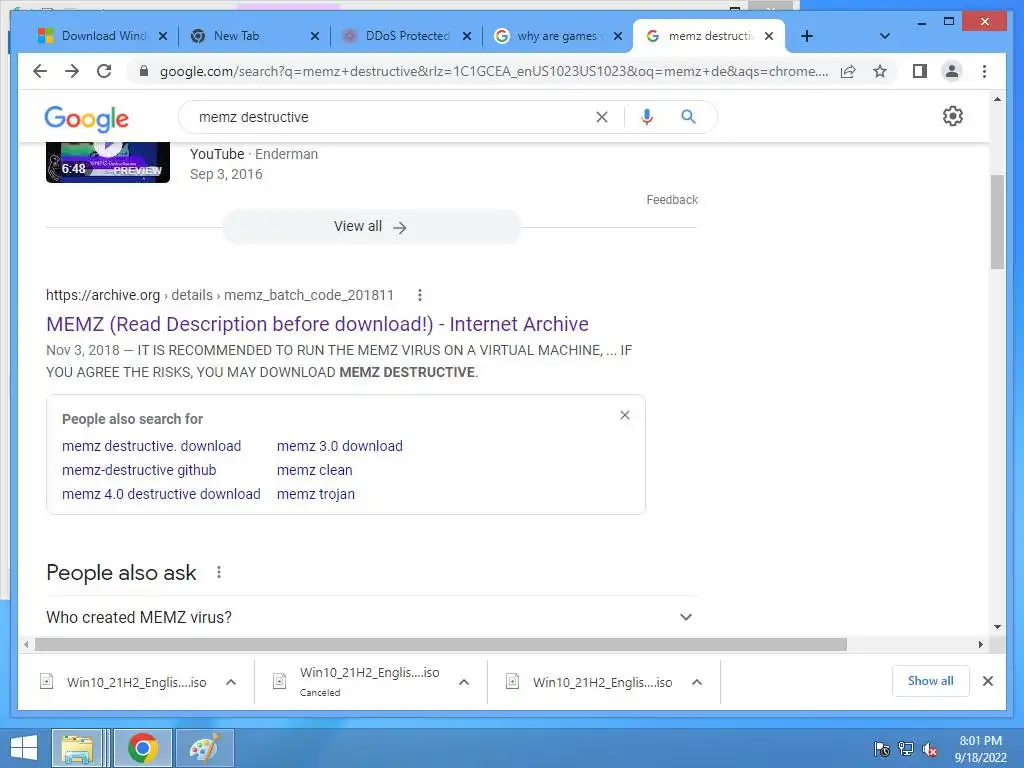The width and height of the screenshot is (1024, 768).
Task: Send Feedback on video results
Action: point(672,200)
